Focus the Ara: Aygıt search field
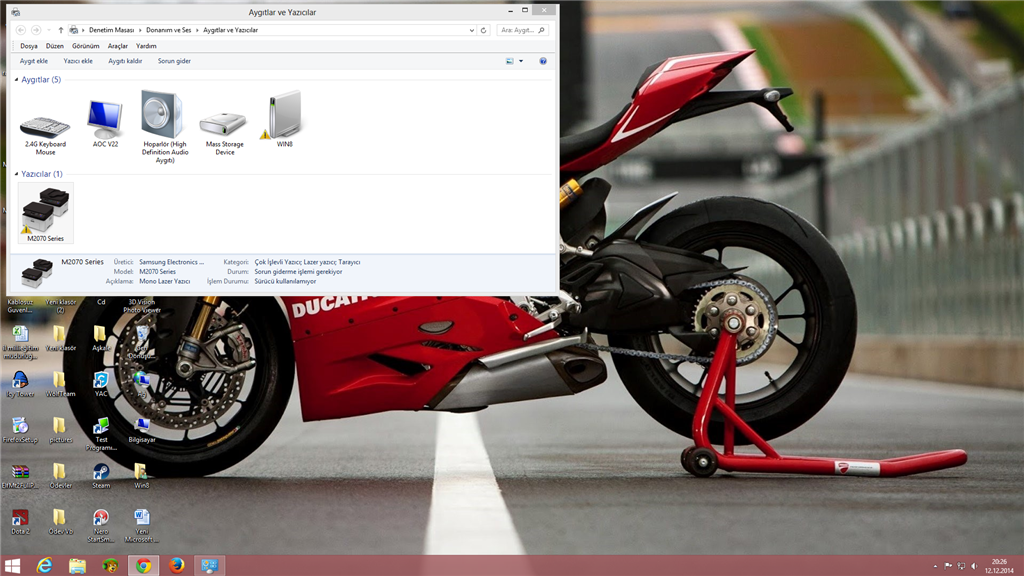This screenshot has width=1024, height=576. point(522,30)
